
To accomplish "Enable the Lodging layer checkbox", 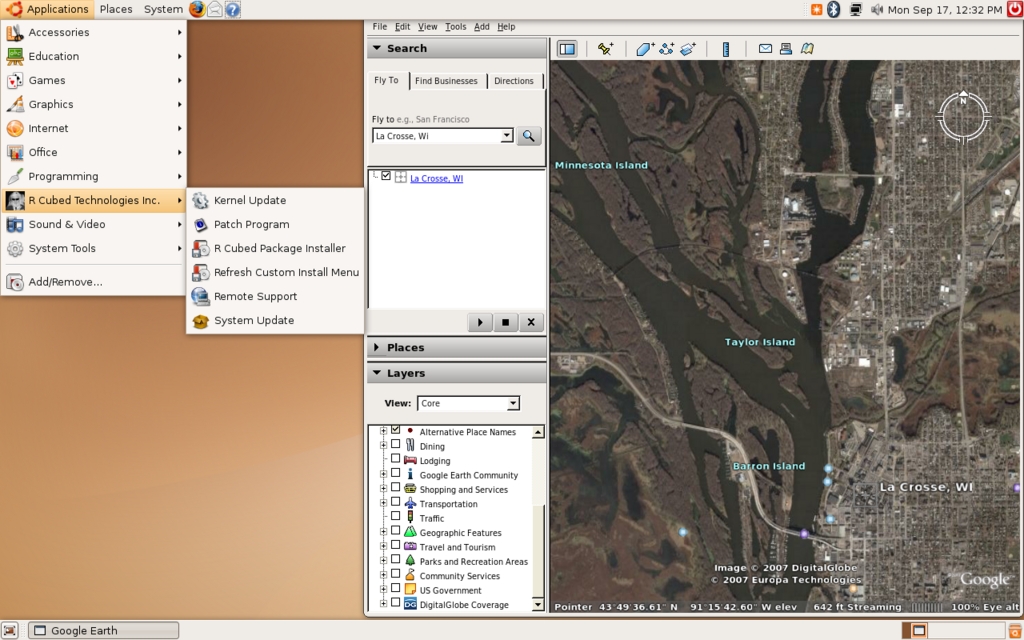I will pos(396,459).
